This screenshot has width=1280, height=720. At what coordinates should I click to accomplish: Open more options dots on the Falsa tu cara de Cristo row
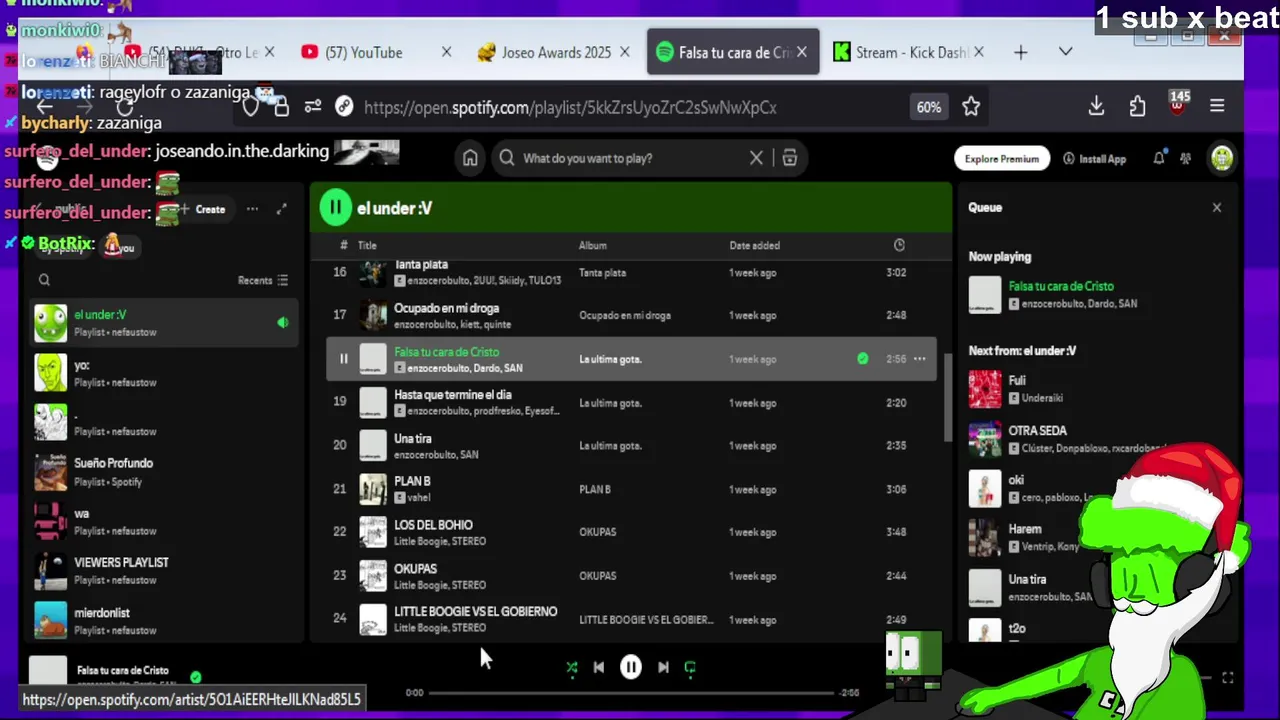click(919, 359)
